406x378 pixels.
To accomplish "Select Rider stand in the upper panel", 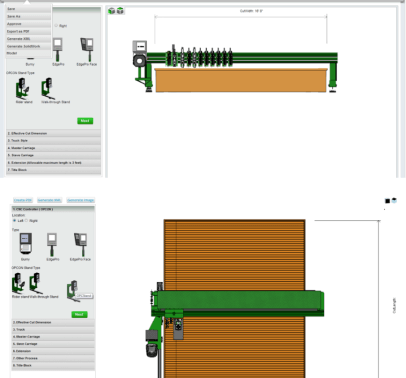I will coord(22,89).
